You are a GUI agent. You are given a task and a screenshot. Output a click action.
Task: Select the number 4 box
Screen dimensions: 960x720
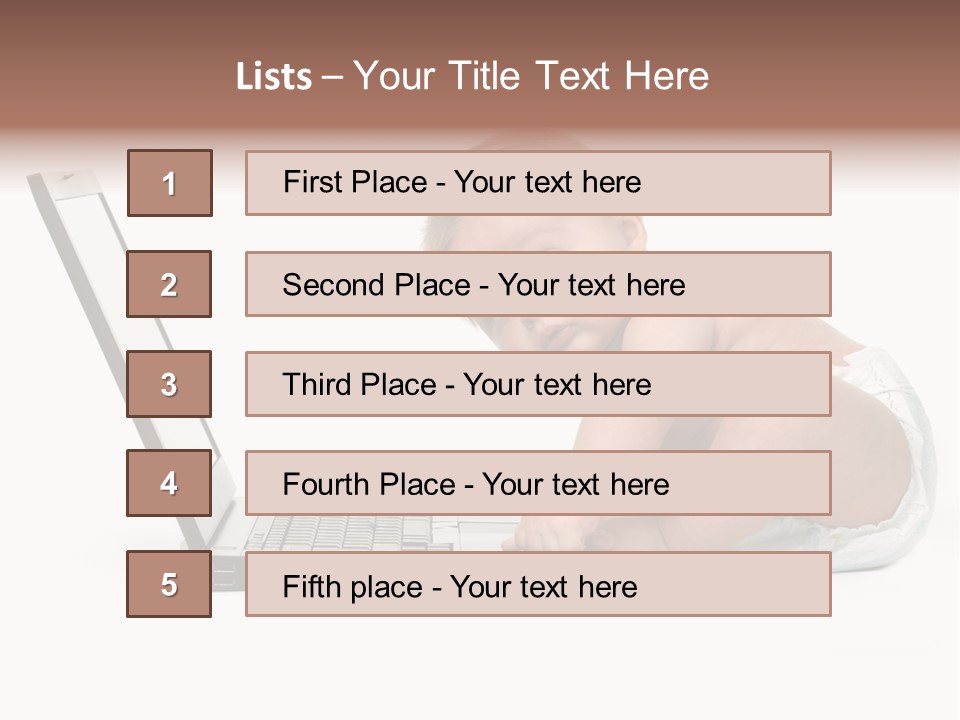pos(169,483)
